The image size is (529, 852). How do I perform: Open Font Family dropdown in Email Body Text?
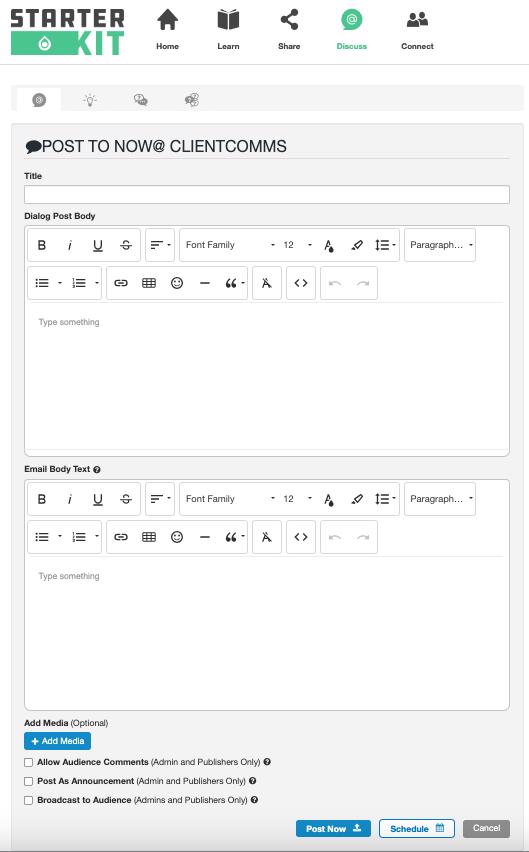point(230,499)
